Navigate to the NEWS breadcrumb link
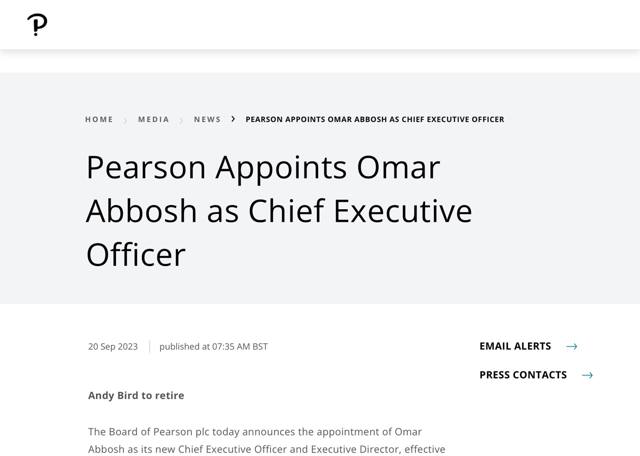 [x=207, y=120]
